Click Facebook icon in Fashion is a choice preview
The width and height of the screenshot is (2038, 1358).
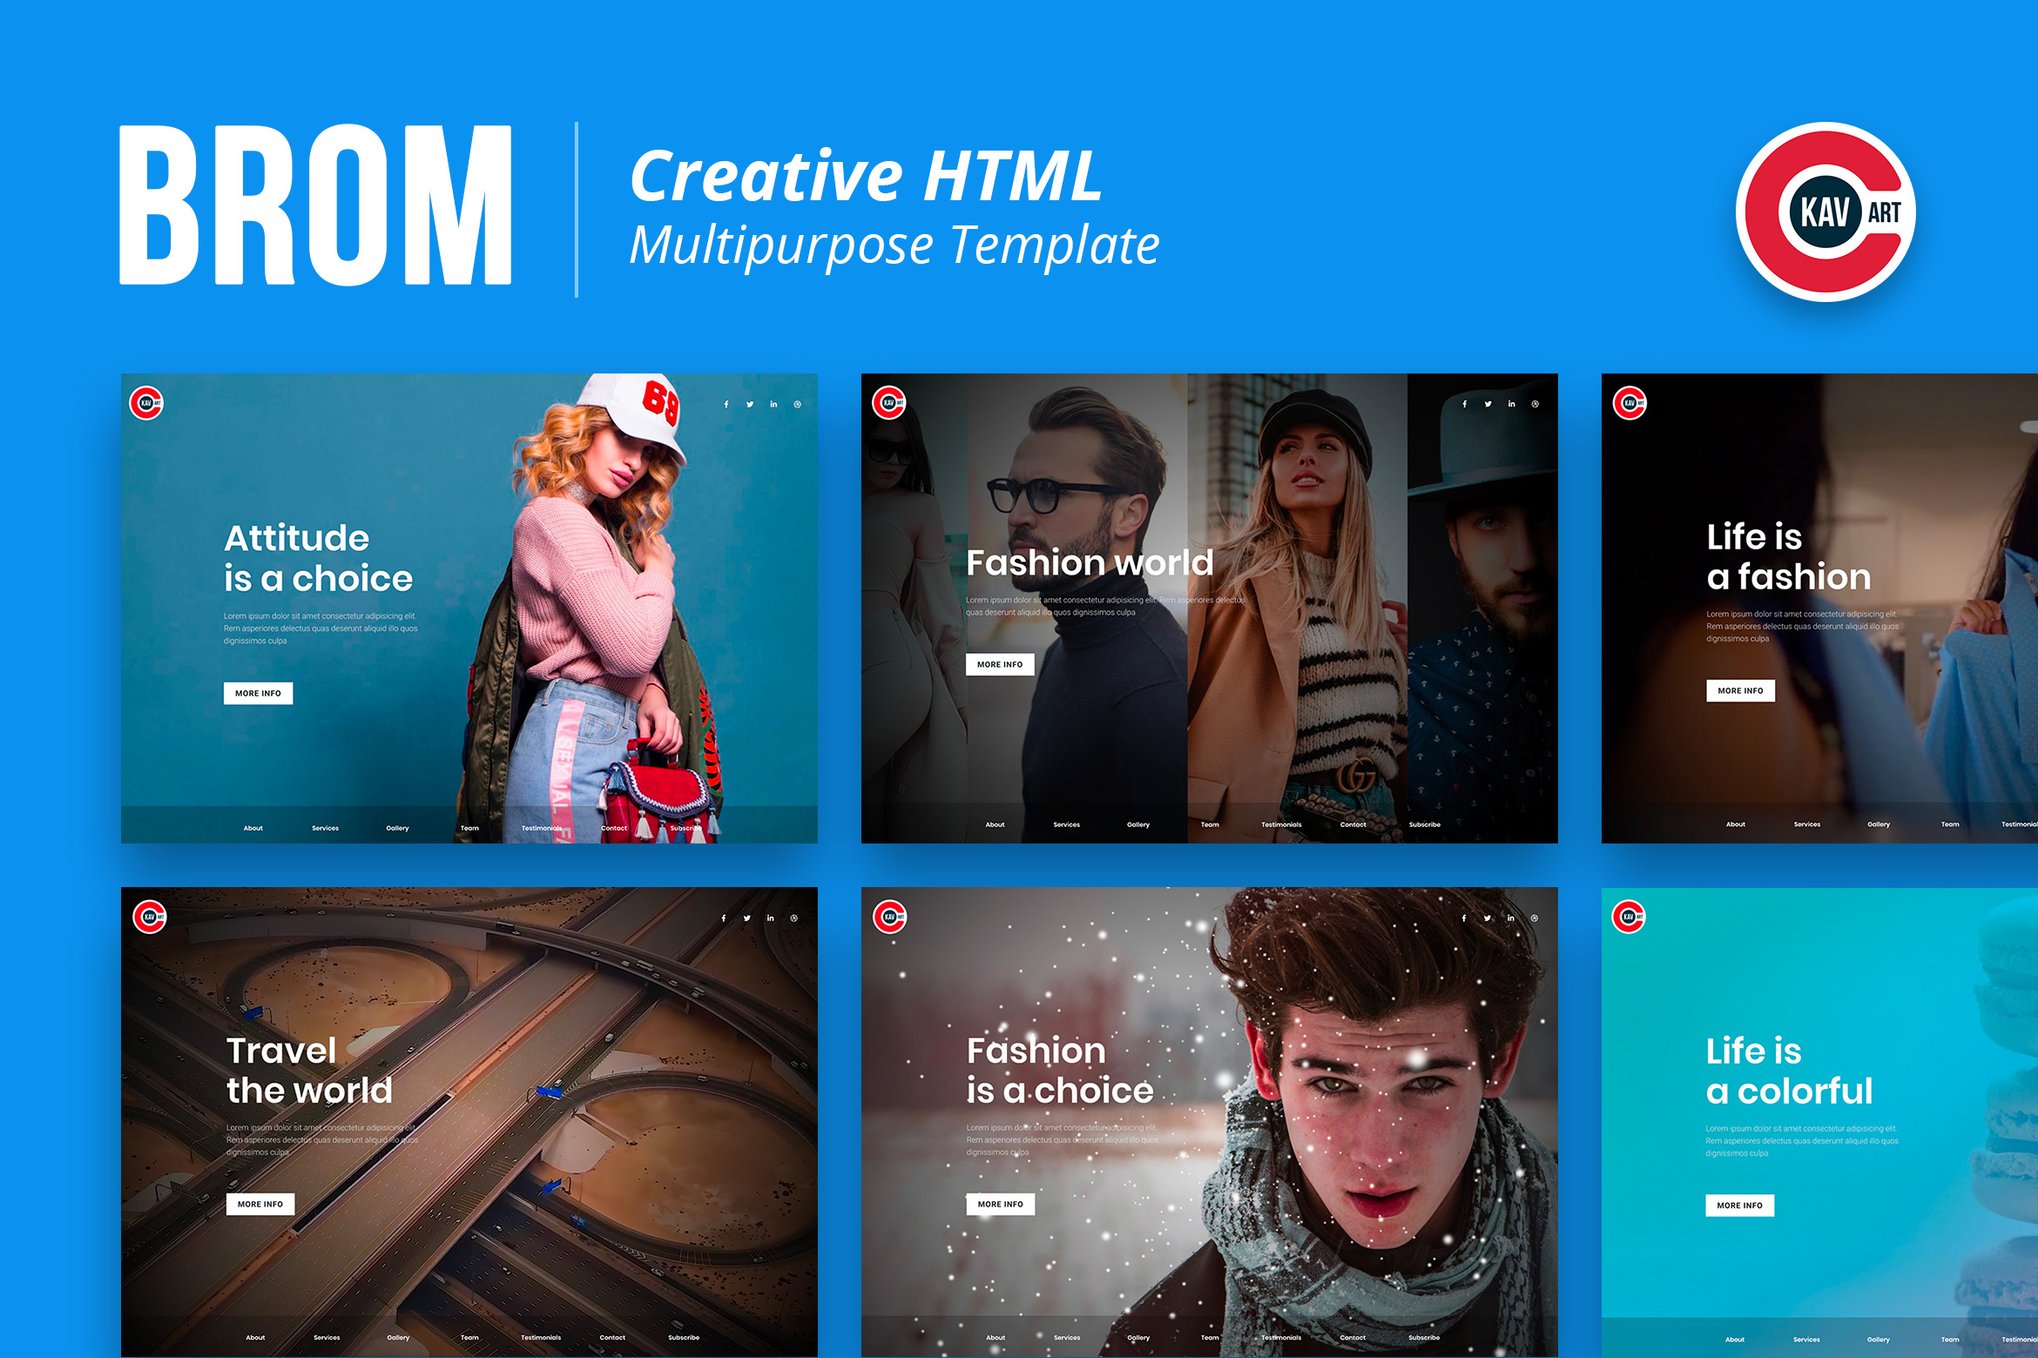pyautogui.click(x=1464, y=918)
